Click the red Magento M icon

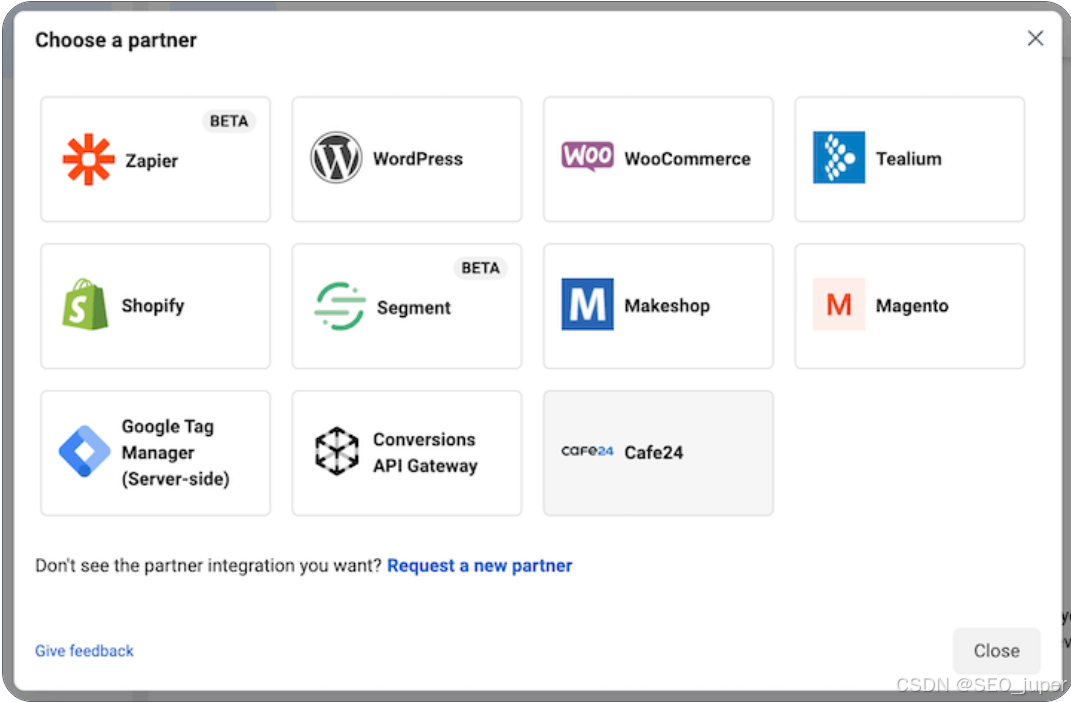pyautogui.click(x=839, y=305)
